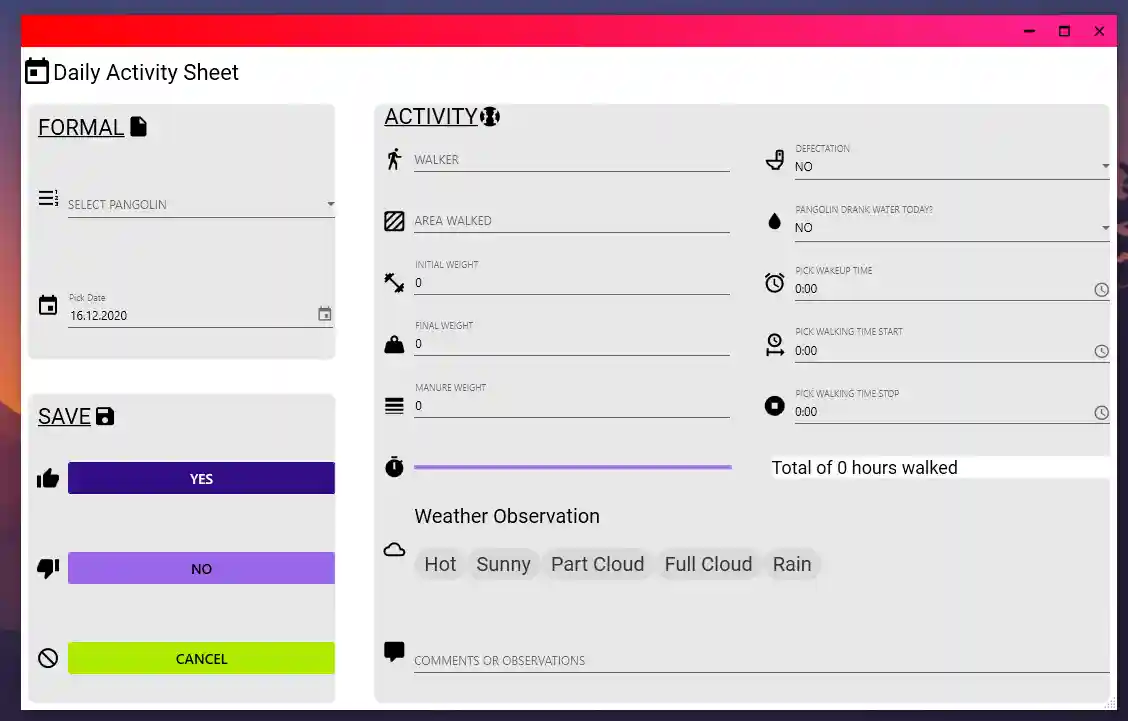Image resolution: width=1128 pixels, height=721 pixels.
Task: Close the Daily Activity Sheet window
Action: pyautogui.click(x=1099, y=31)
